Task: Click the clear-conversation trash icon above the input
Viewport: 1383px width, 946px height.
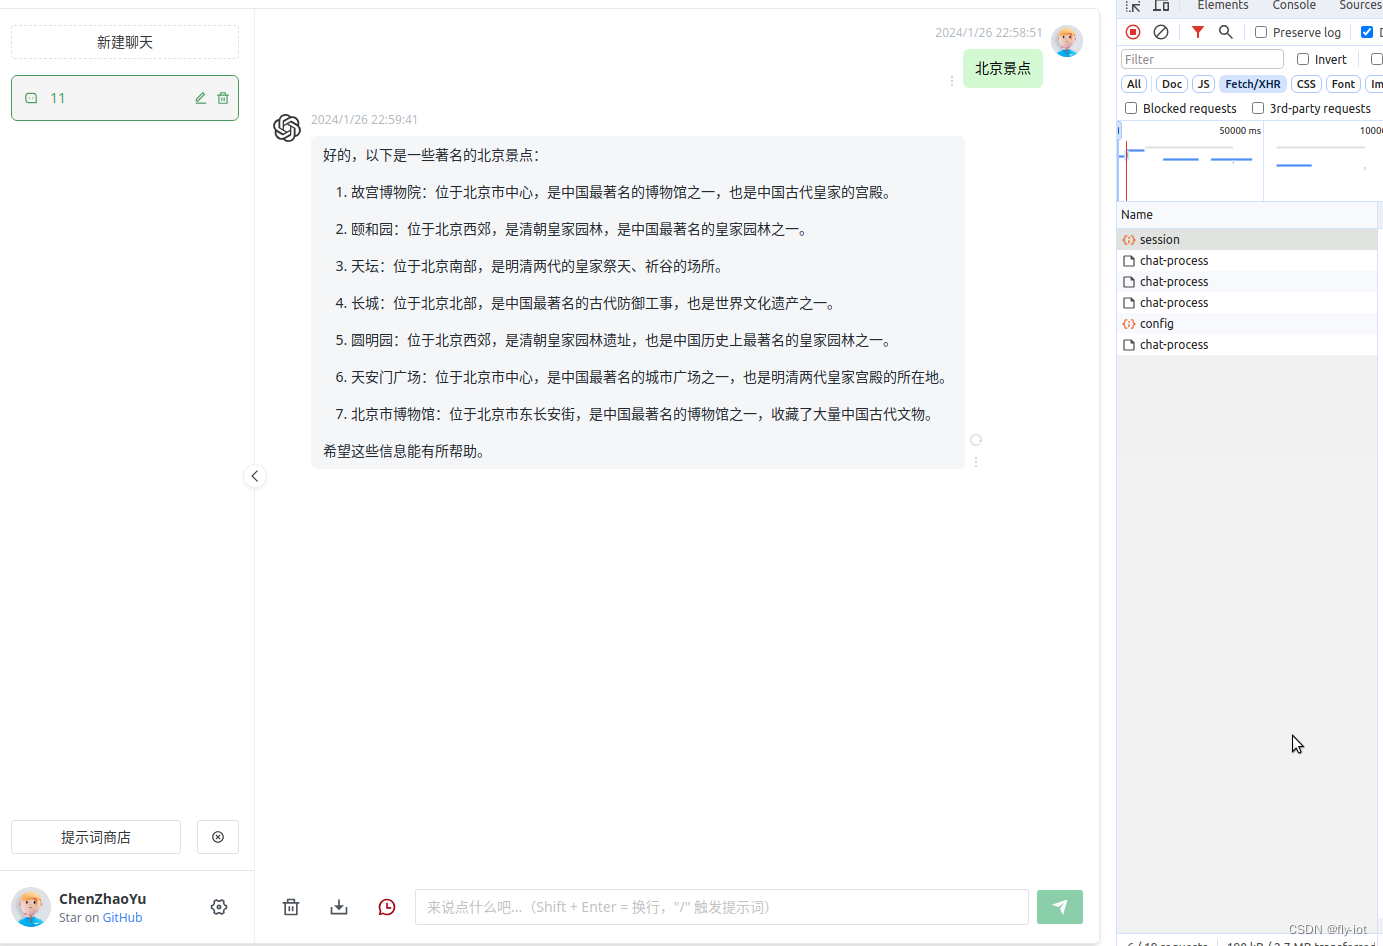Action: [291, 907]
